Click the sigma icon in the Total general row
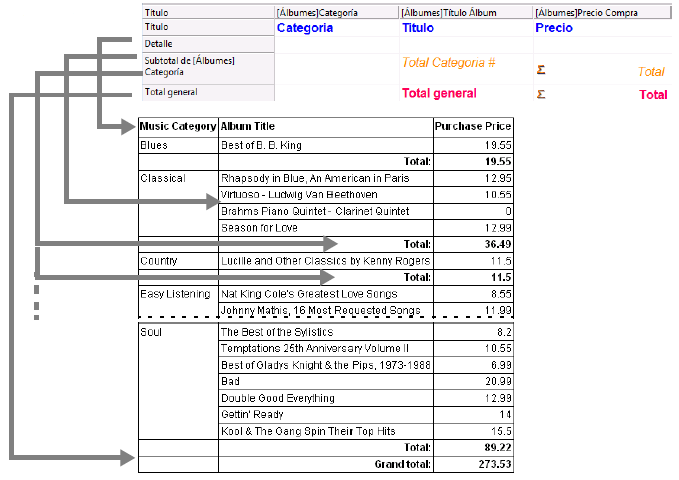The image size is (679, 480). [x=542, y=94]
